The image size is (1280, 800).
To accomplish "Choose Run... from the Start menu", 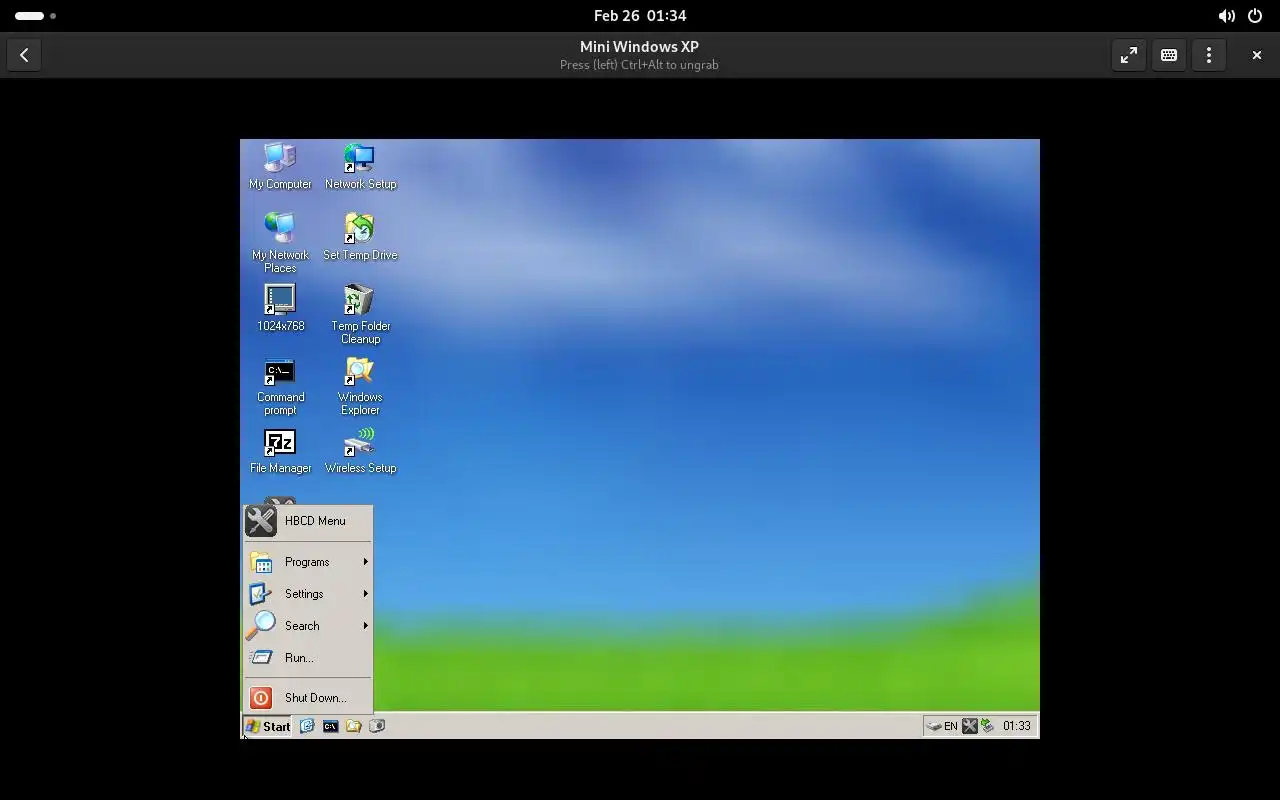I will pos(308,658).
